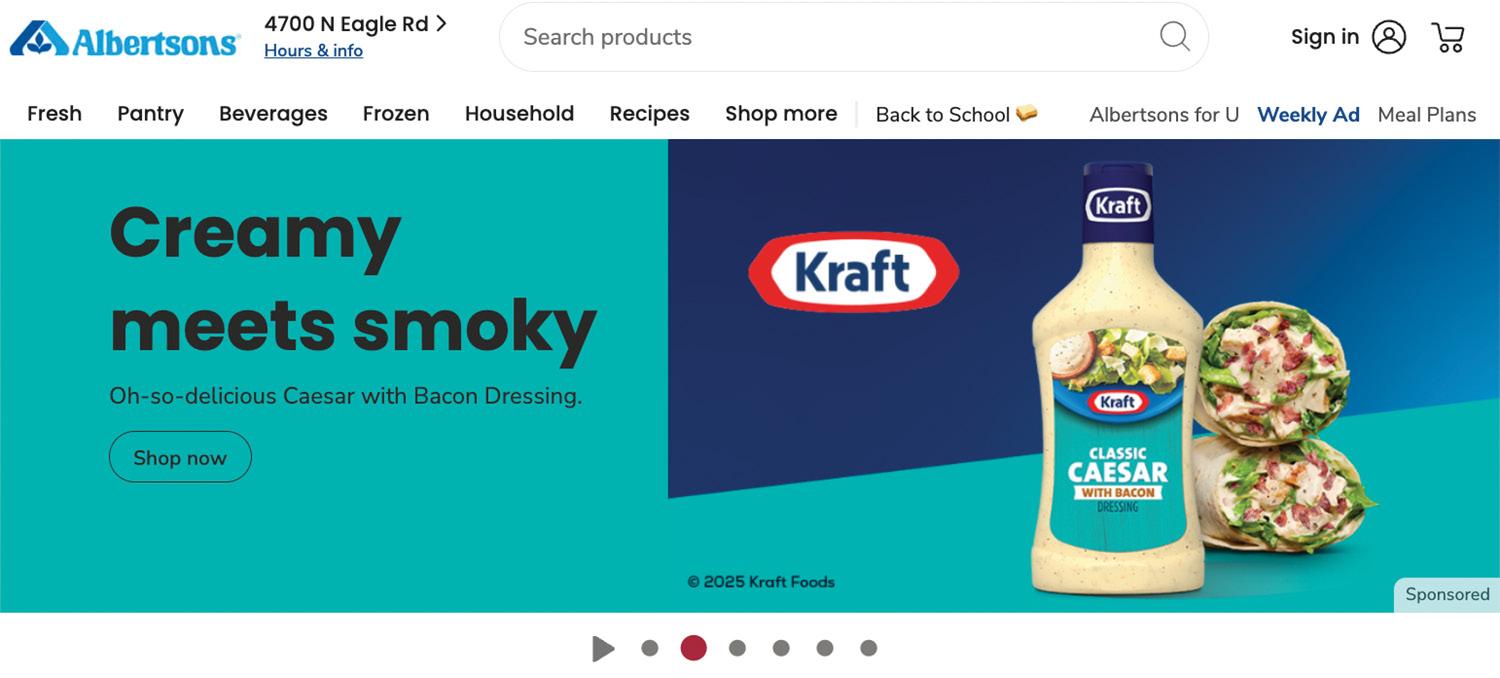
Task: Play the banner carousel
Action: (602, 648)
